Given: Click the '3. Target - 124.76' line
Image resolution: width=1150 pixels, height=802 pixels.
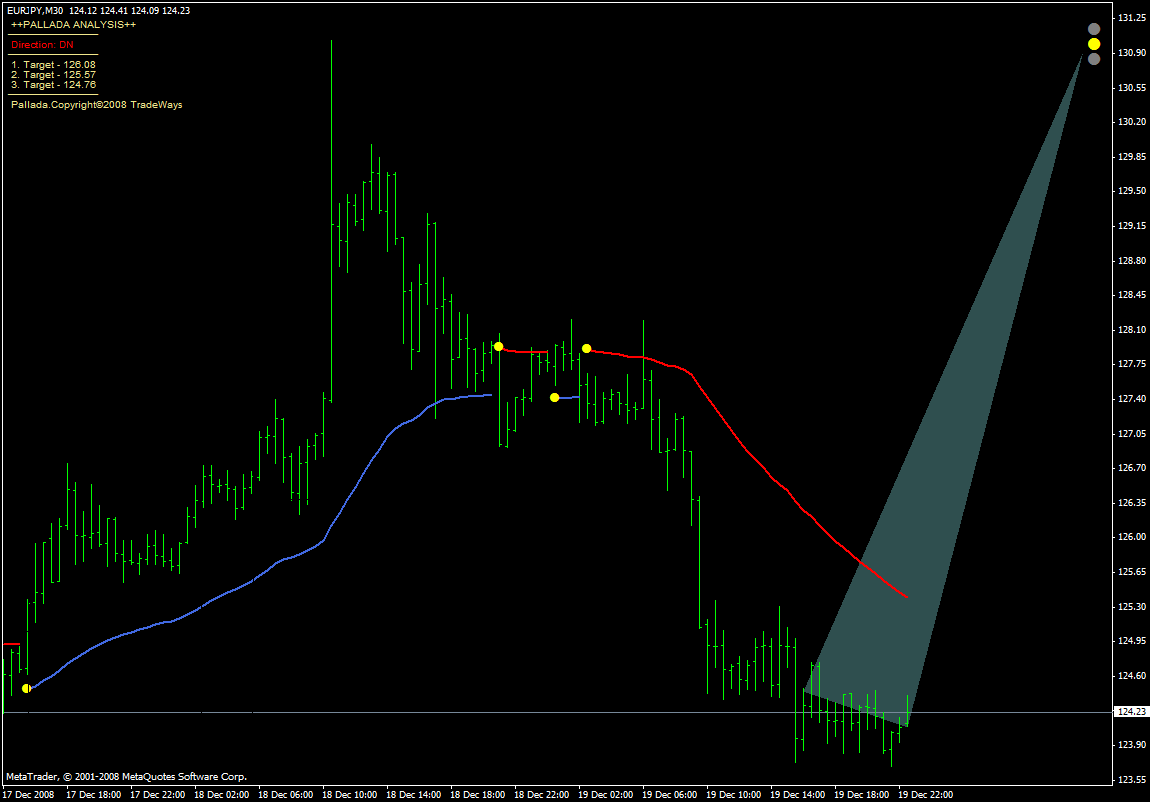Looking at the screenshot, I should [x=53, y=85].
